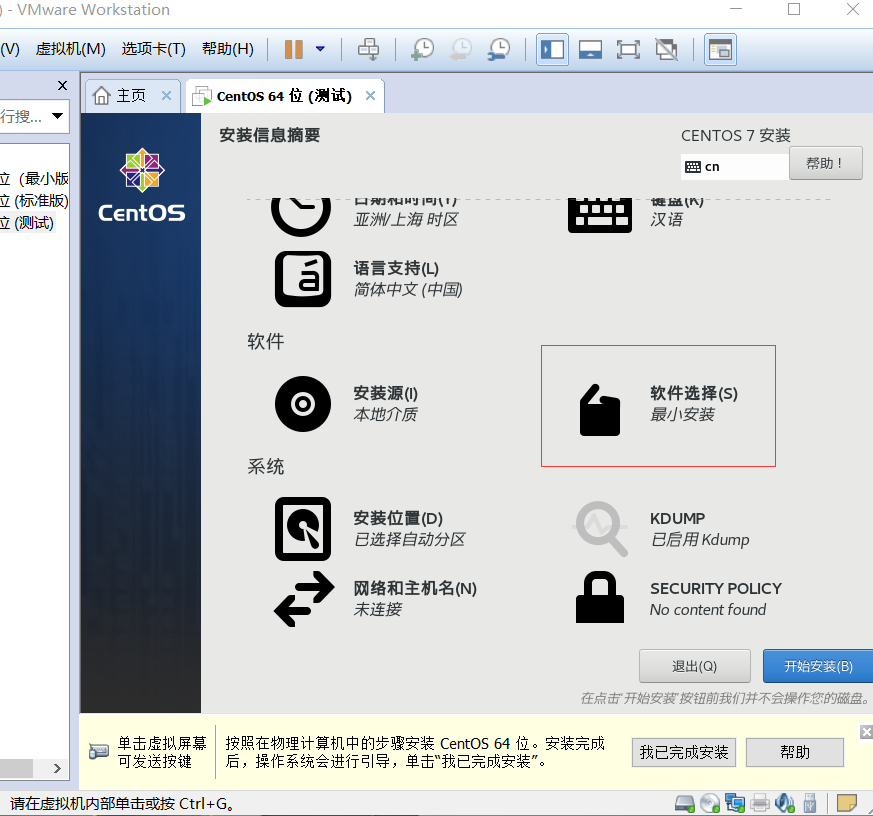Close the 主页 tab

(x=166, y=96)
